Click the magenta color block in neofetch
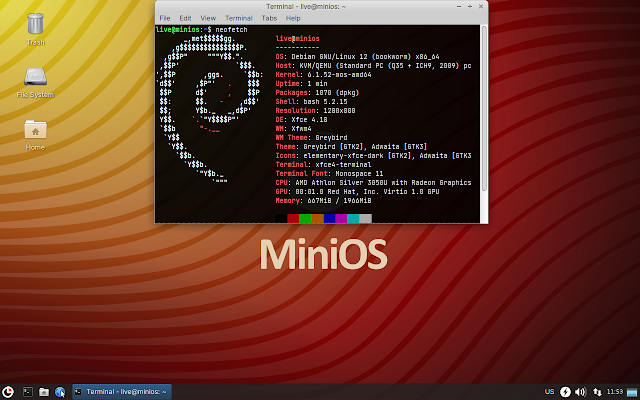 (x=342, y=218)
